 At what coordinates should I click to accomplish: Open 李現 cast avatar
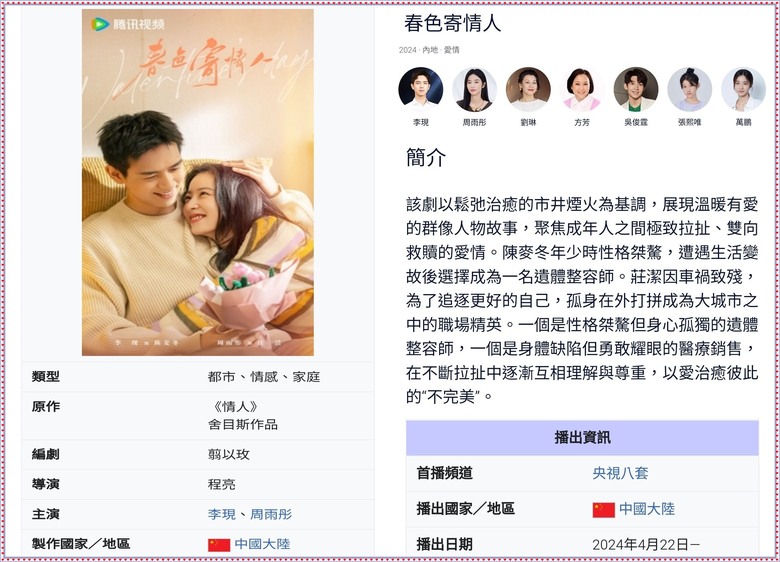[420, 89]
